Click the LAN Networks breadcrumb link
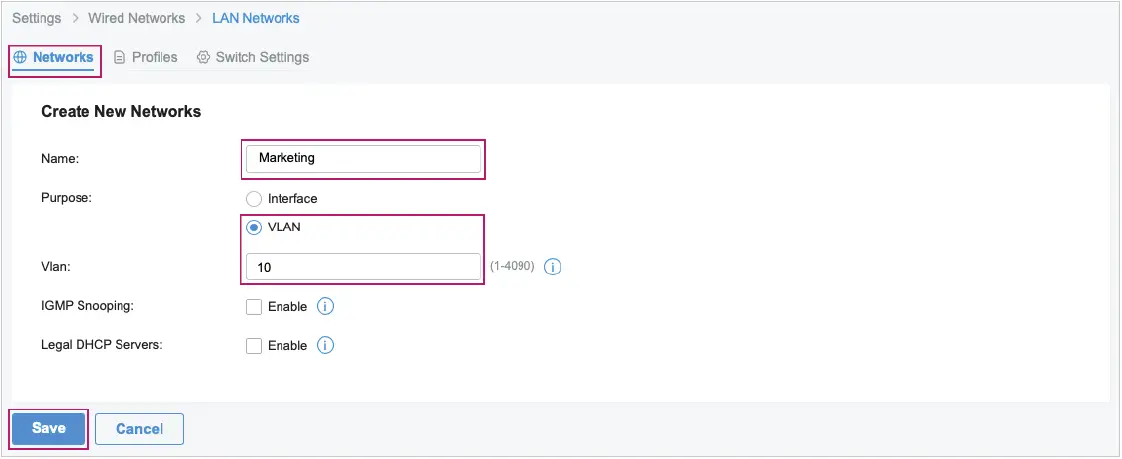Screen dimensions: 1122x459 (256, 18)
